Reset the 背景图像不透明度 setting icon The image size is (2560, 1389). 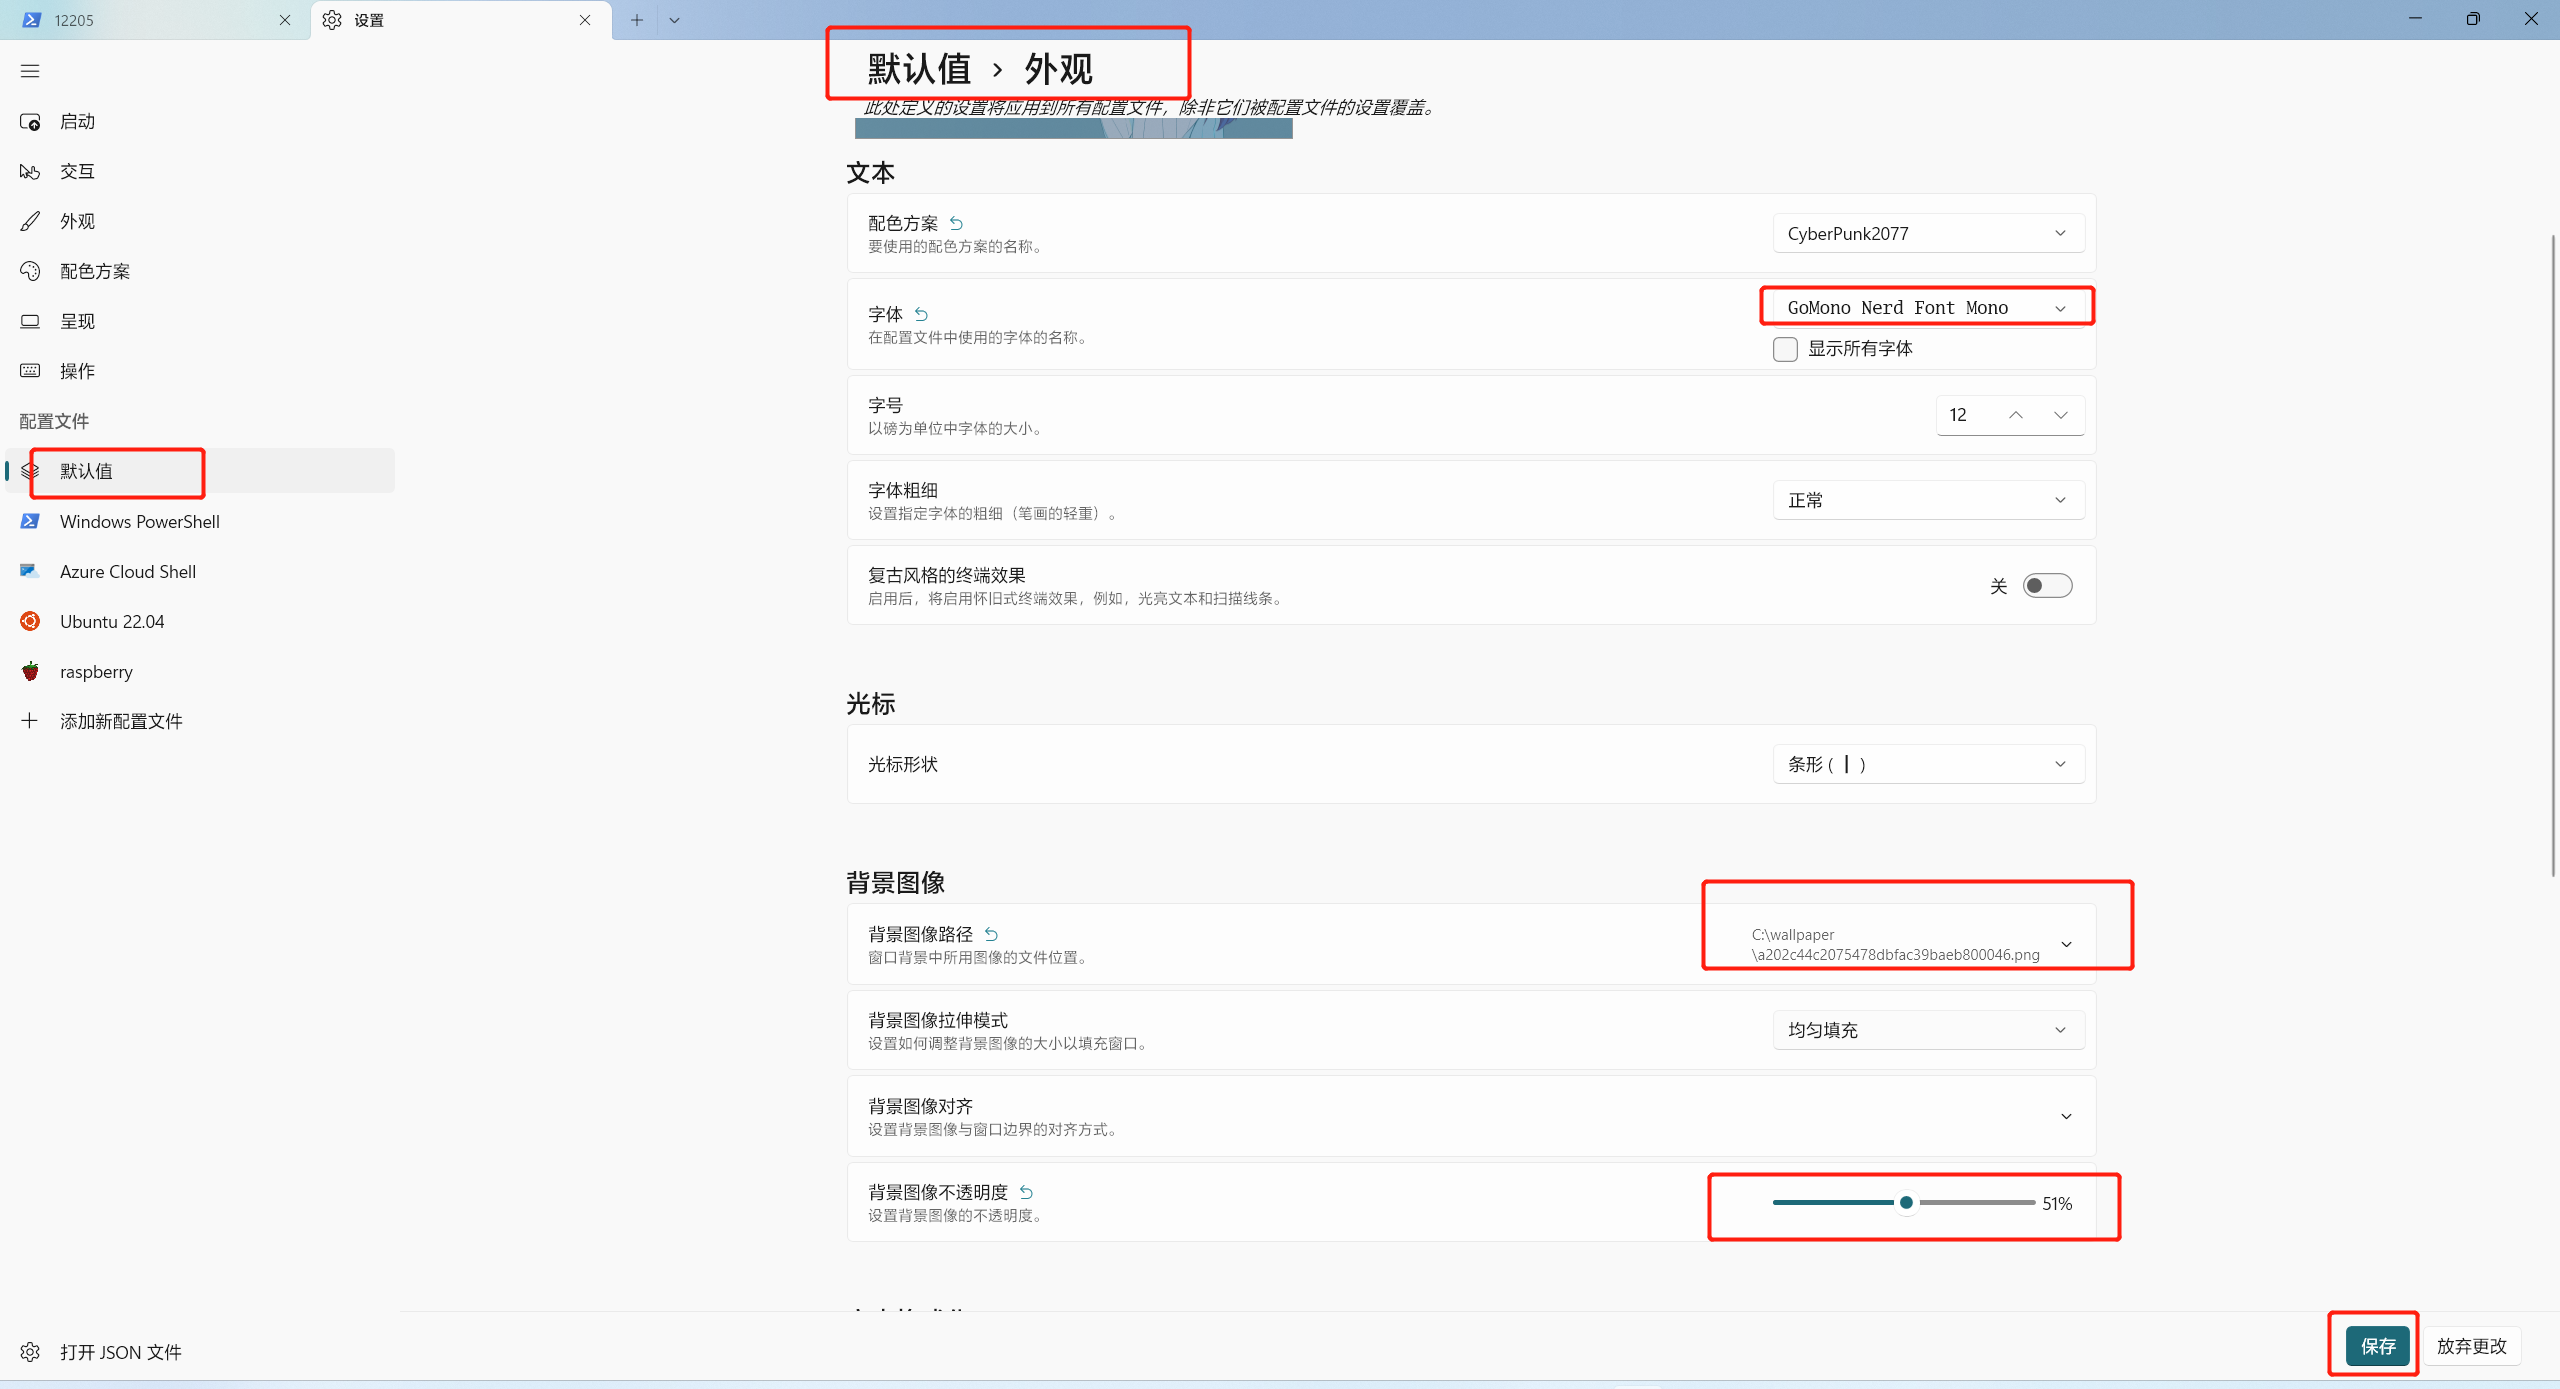pyautogui.click(x=1026, y=1192)
